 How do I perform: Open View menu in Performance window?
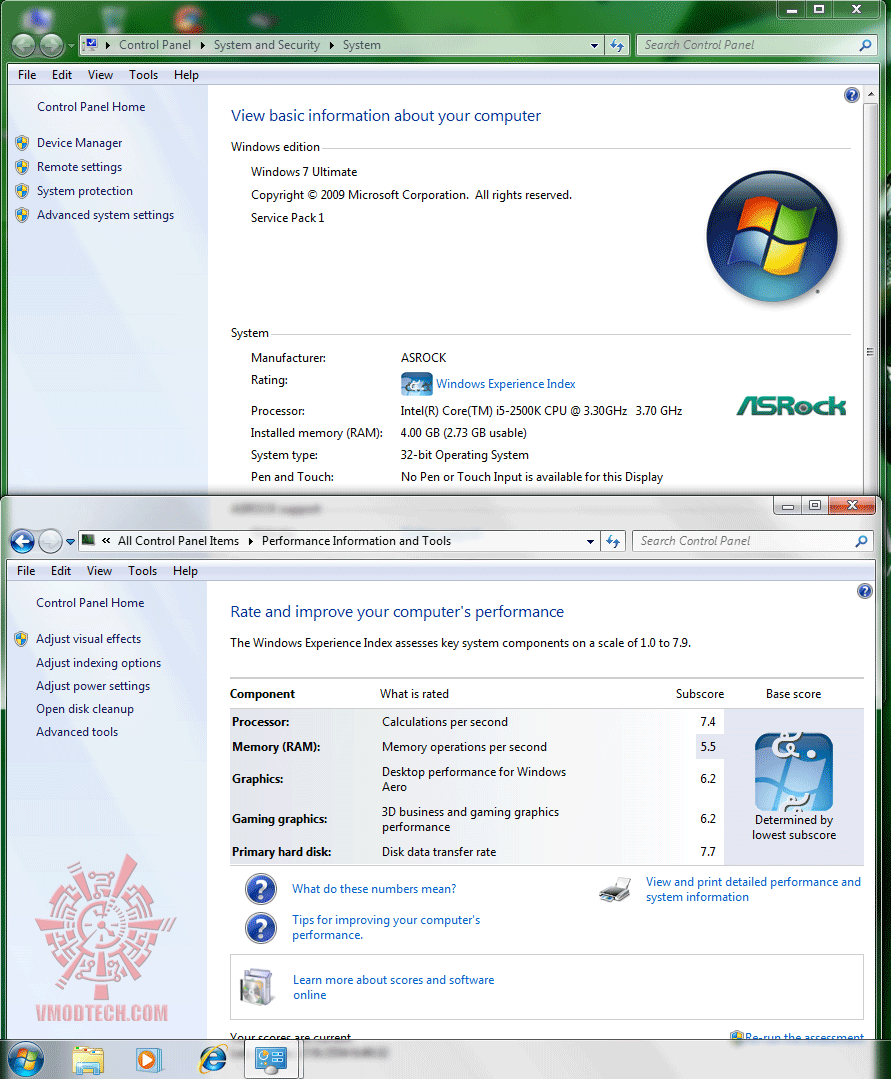pos(99,571)
